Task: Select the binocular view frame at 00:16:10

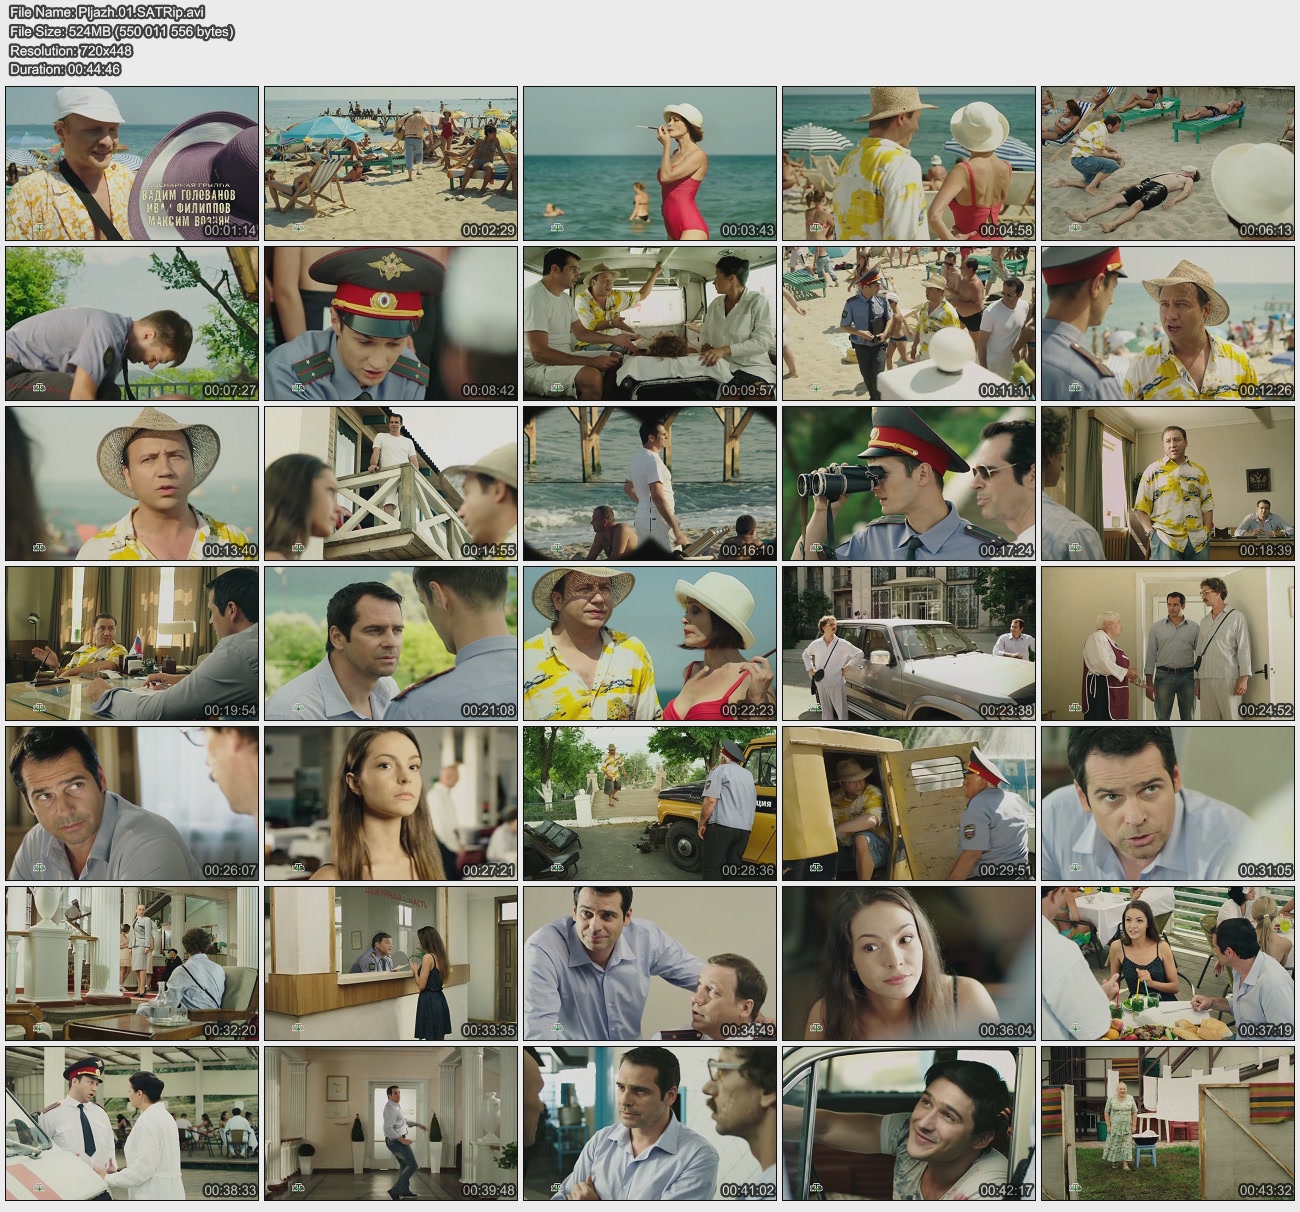Action: point(650,483)
